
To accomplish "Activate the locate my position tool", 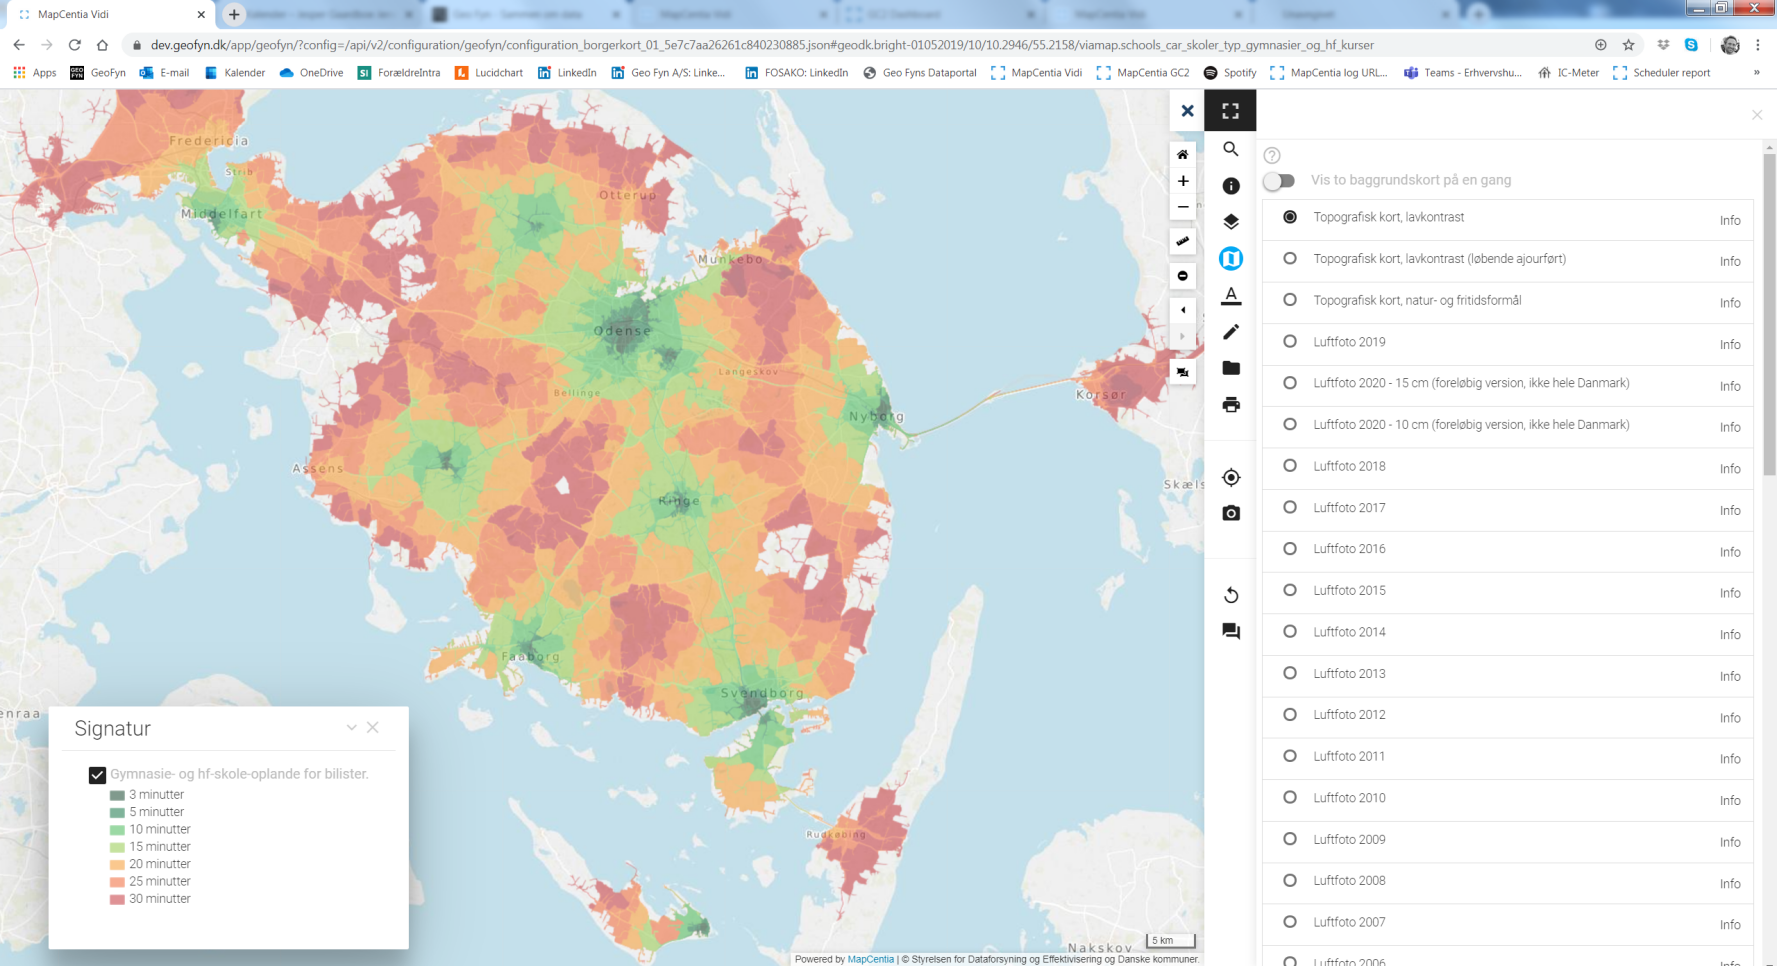I will point(1231,477).
